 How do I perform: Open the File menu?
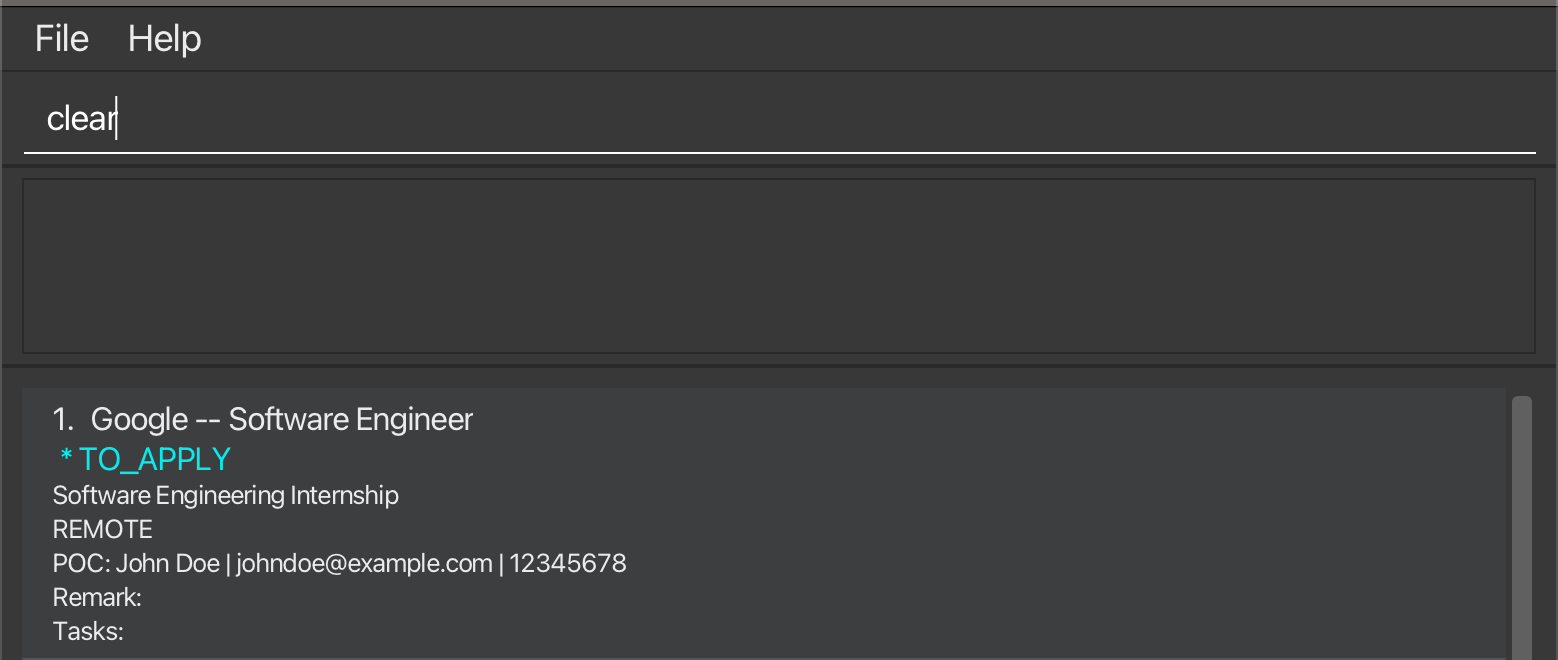point(62,39)
